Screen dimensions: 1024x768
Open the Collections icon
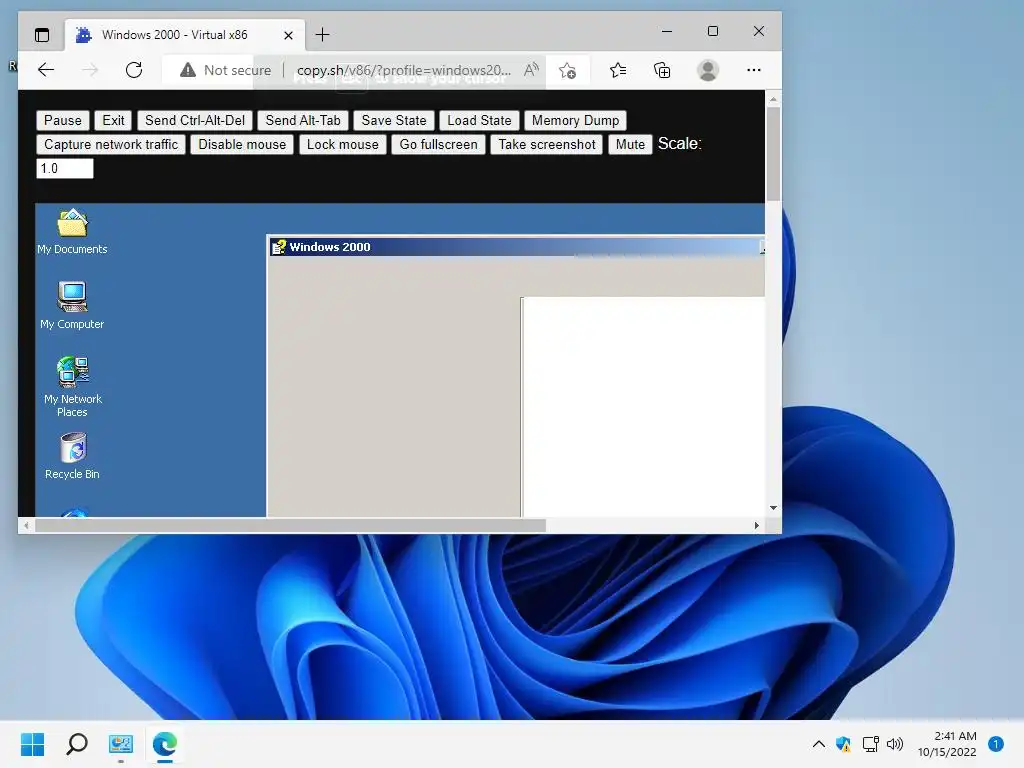point(662,70)
